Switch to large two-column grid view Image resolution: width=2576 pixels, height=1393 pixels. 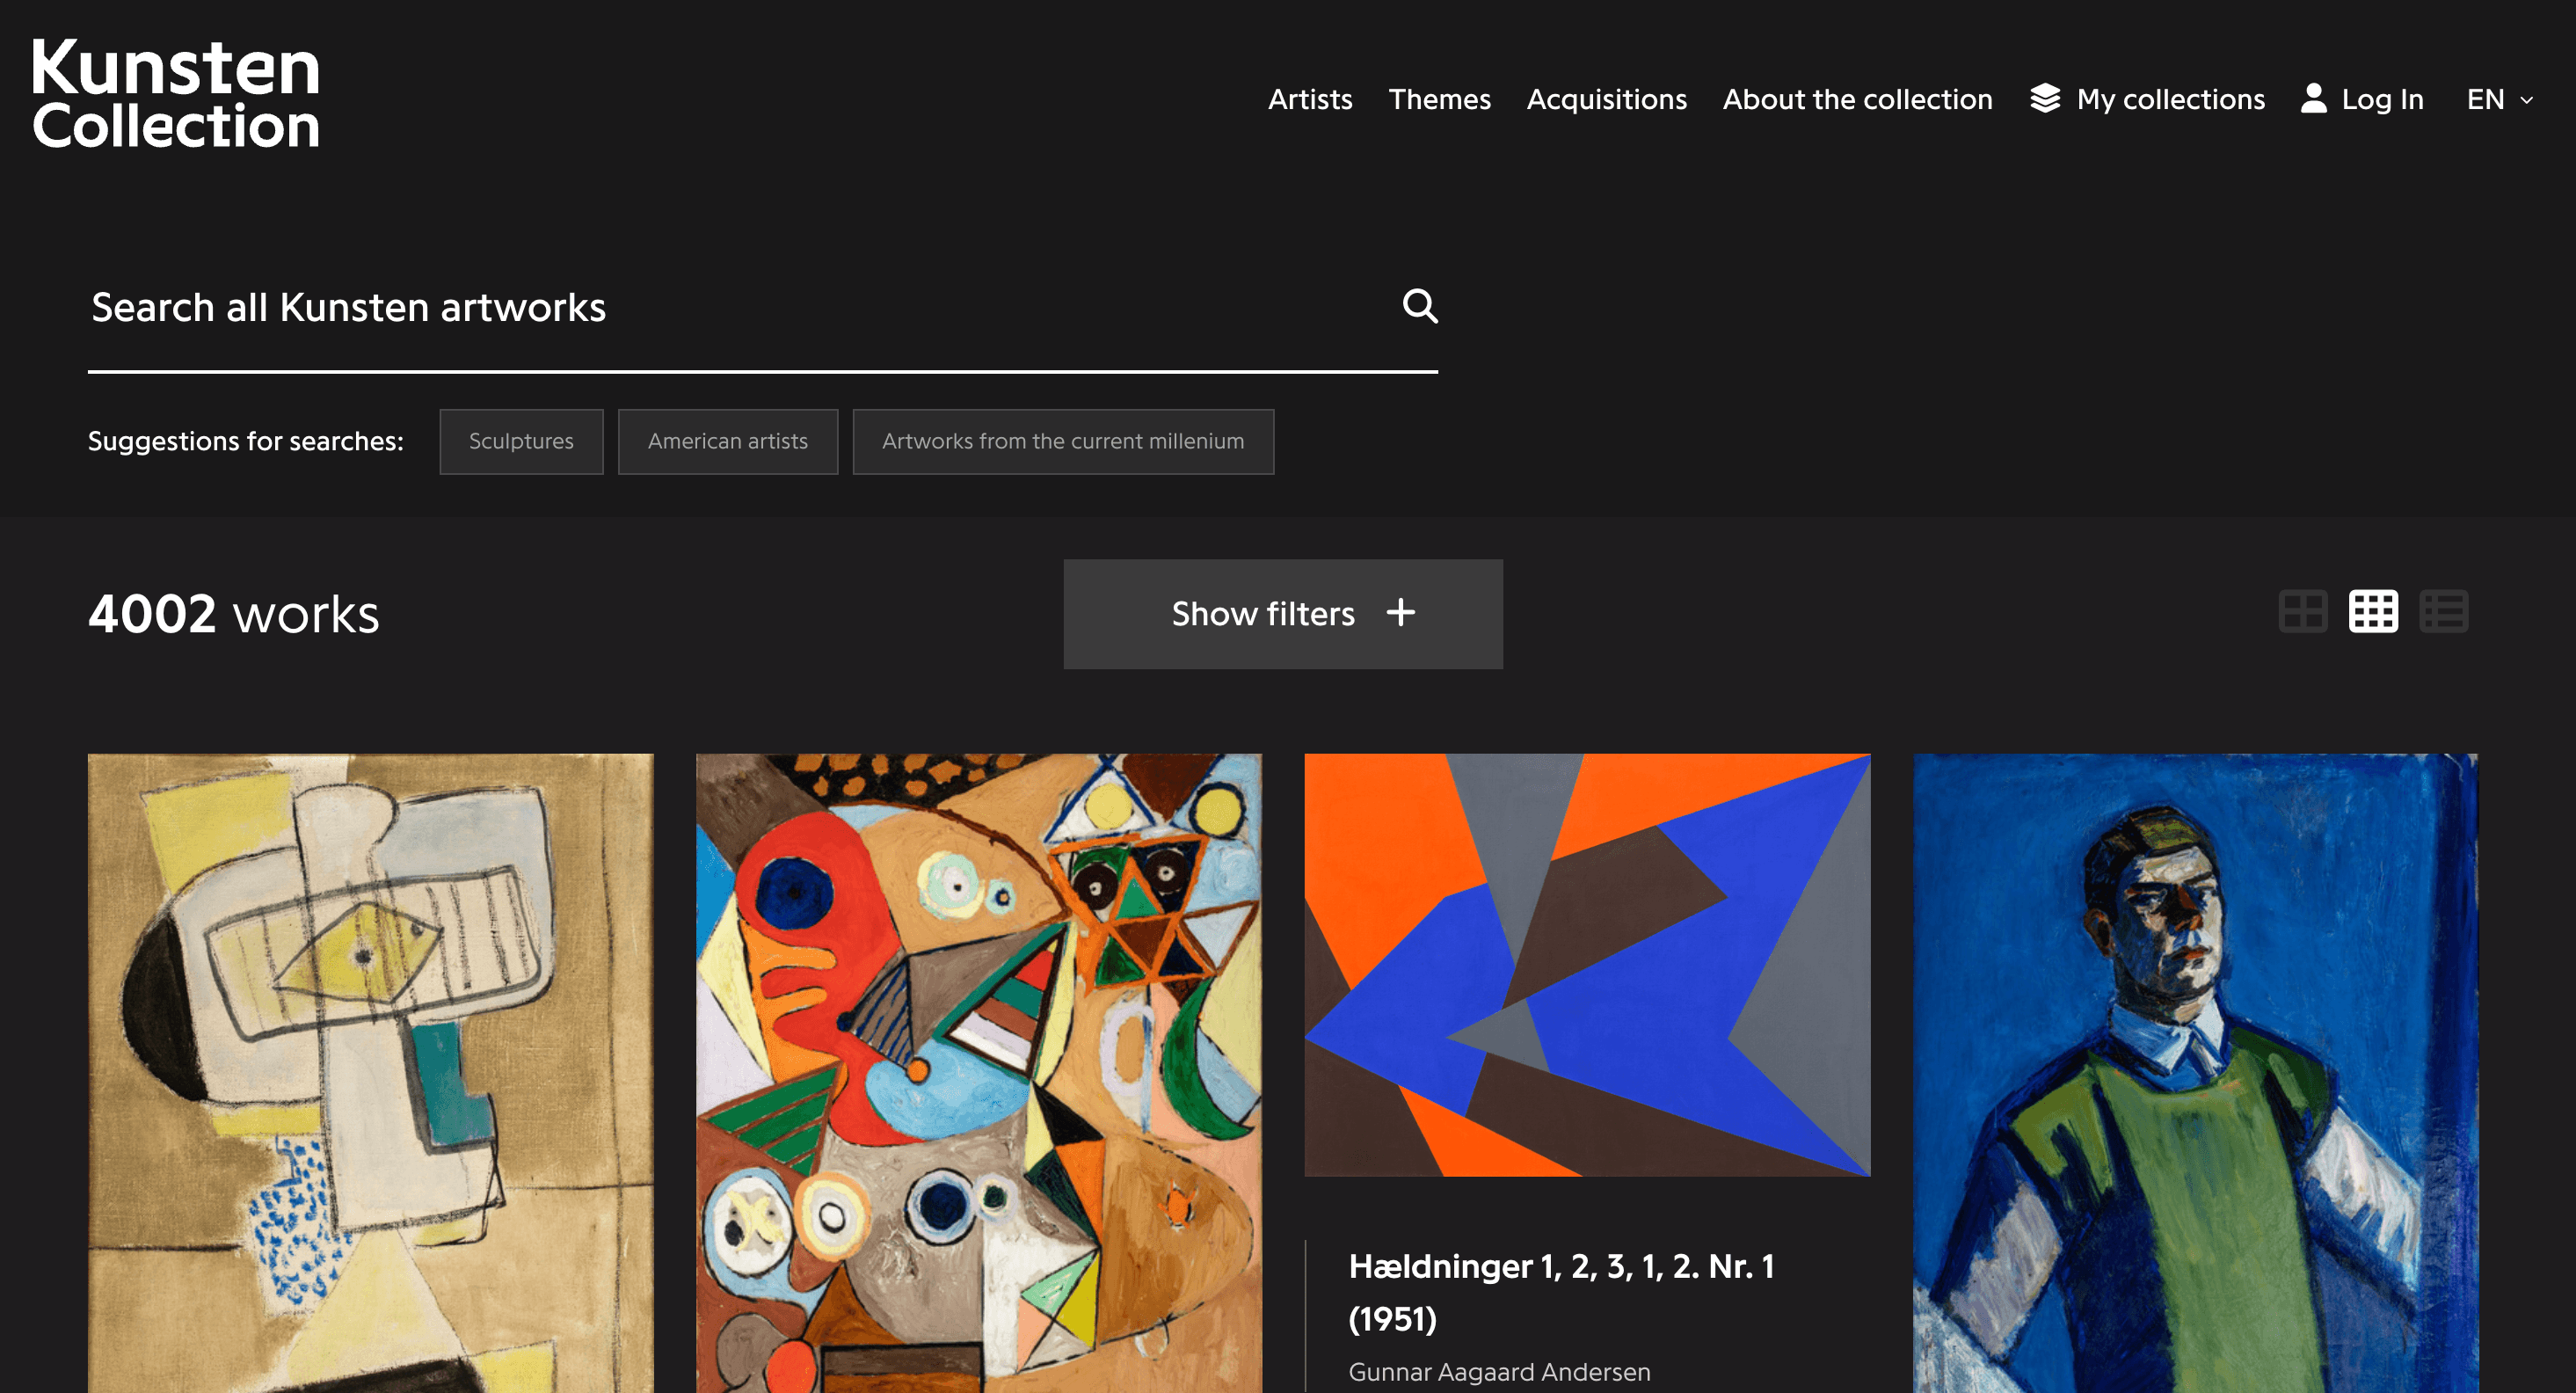coord(2302,612)
